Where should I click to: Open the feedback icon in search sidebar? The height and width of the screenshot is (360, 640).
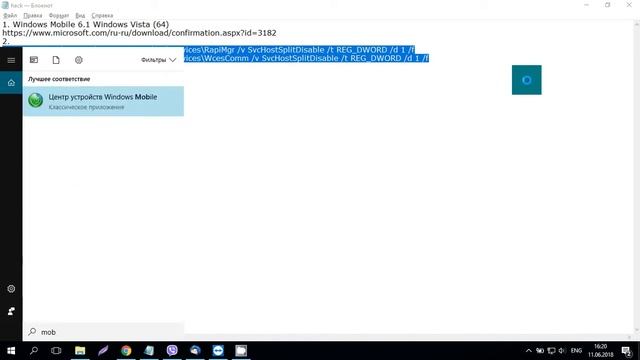pos(11,311)
